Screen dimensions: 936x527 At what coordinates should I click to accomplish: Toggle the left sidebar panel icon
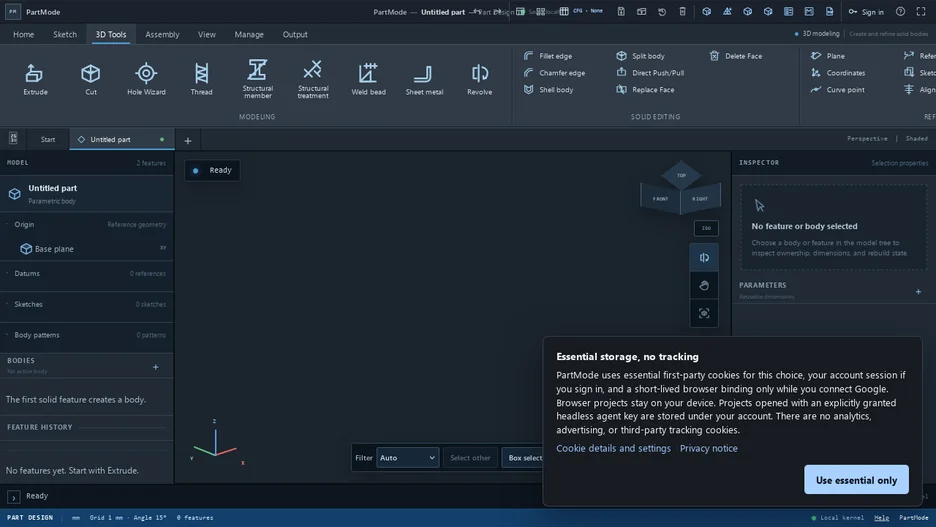point(13,139)
